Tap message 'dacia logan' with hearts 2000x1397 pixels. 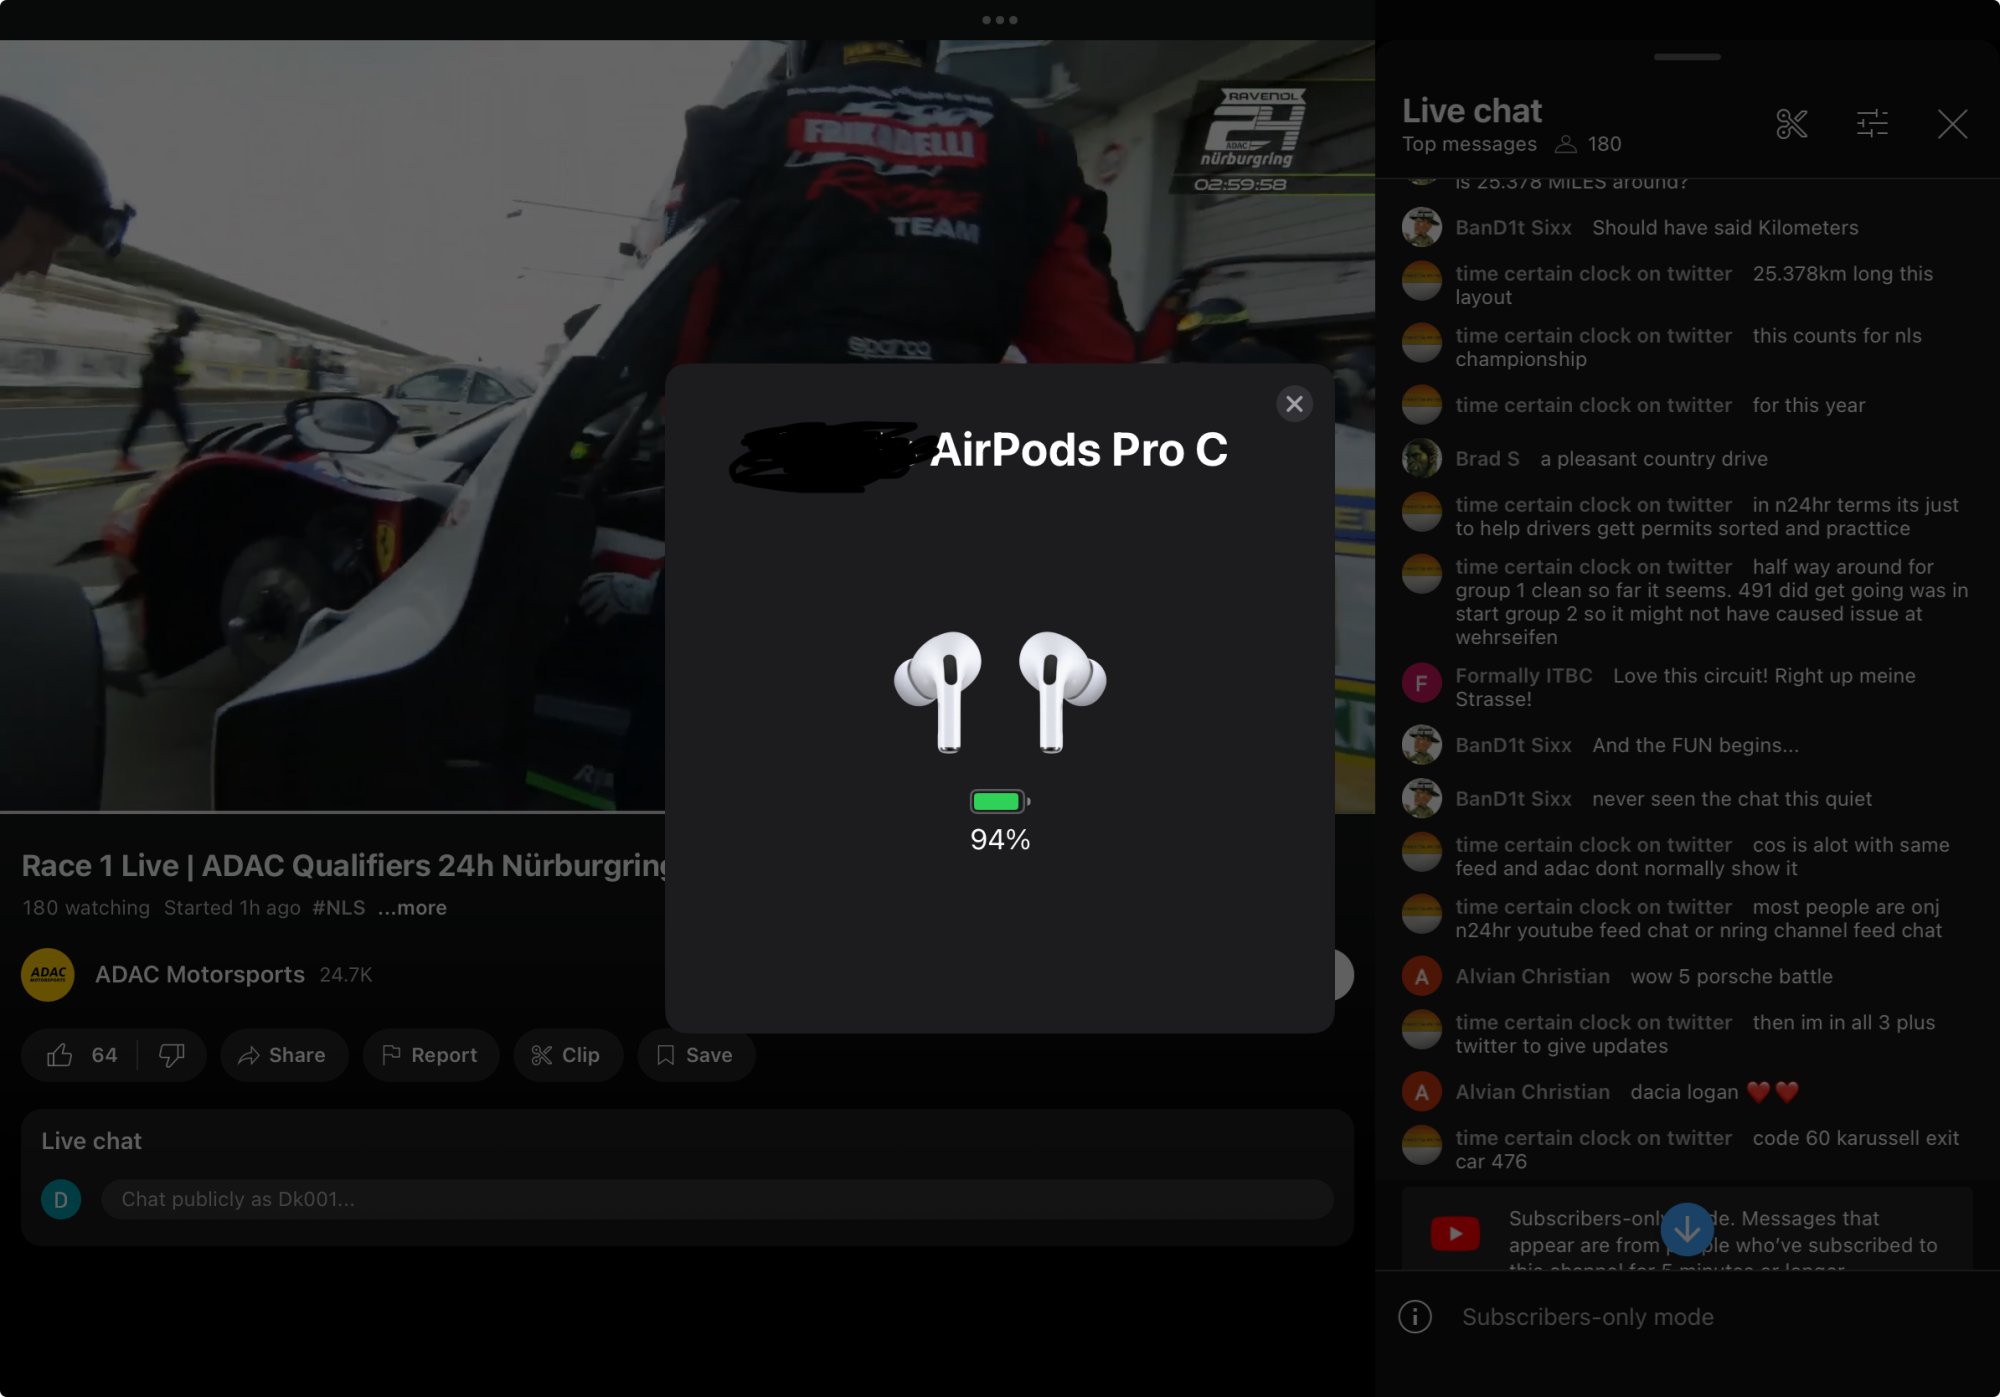1714,1092
